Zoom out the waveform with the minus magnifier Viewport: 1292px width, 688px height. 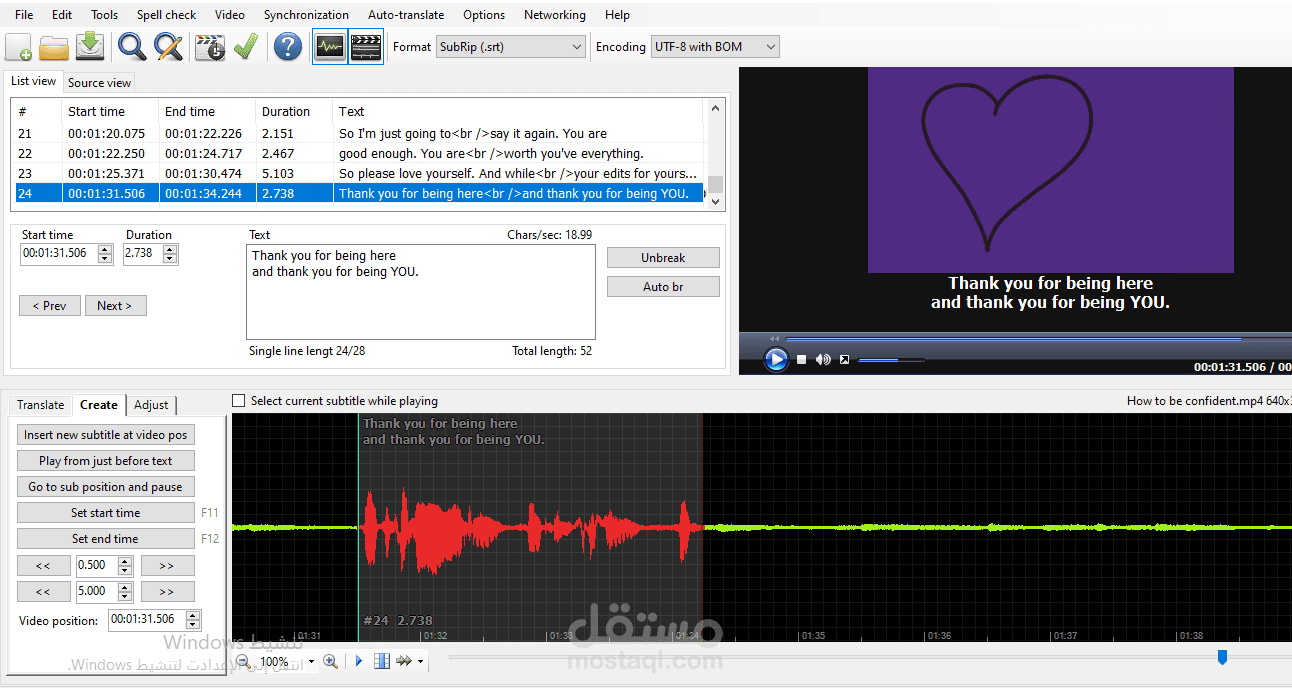click(243, 661)
